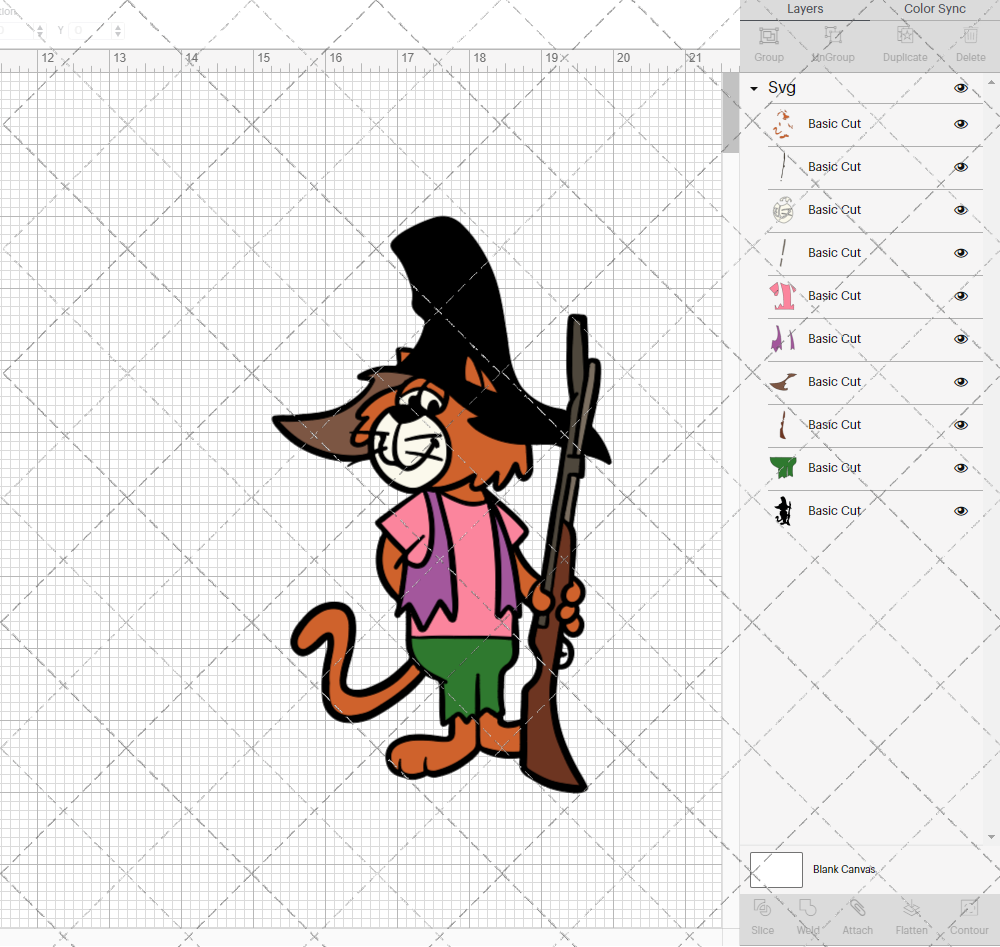Select the pink shirt layer thumbnail

(x=783, y=296)
